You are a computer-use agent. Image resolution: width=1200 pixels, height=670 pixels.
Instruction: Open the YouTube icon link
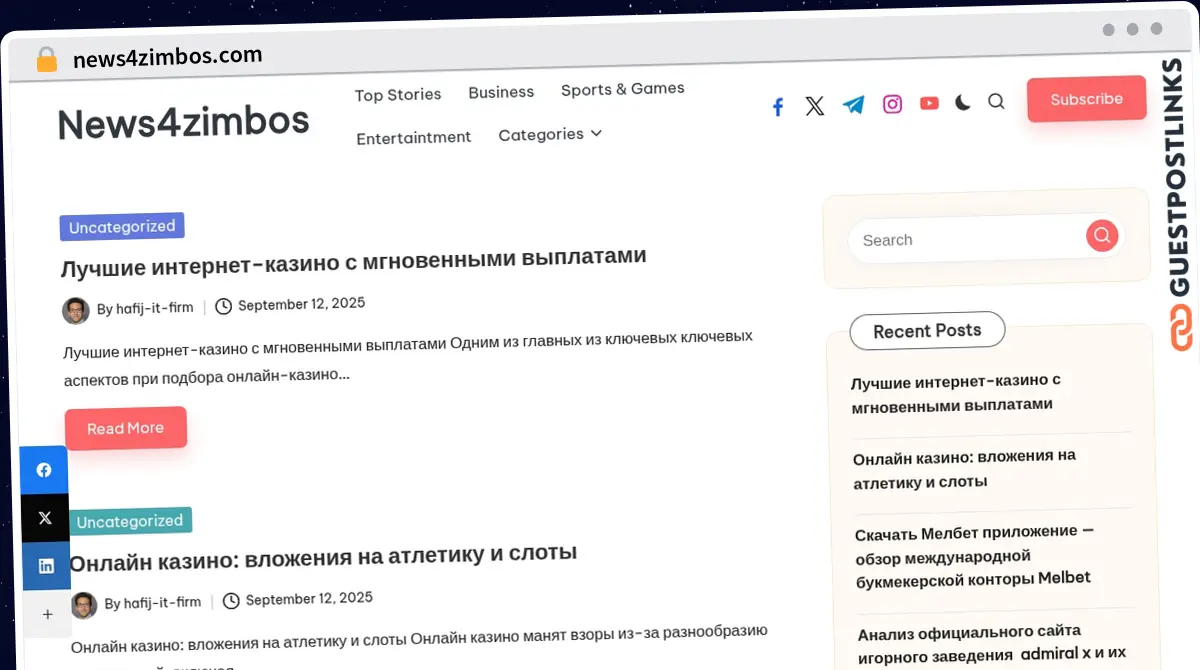(929, 103)
